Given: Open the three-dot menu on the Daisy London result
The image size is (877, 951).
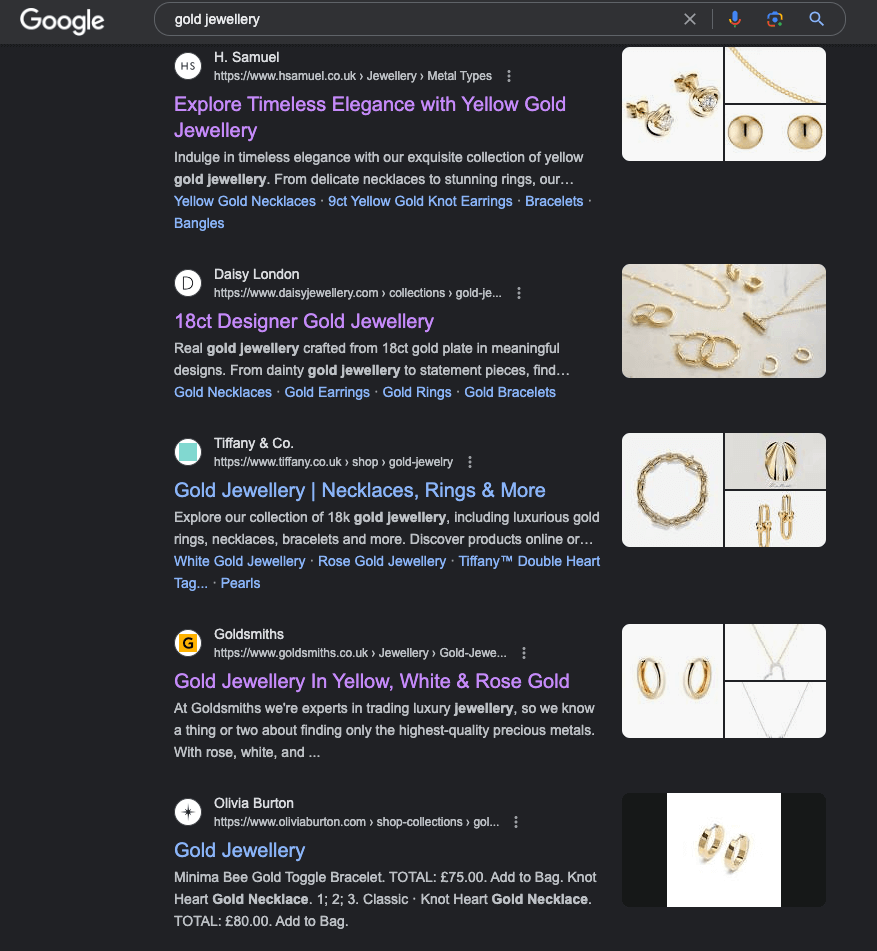Looking at the screenshot, I should 519,293.
